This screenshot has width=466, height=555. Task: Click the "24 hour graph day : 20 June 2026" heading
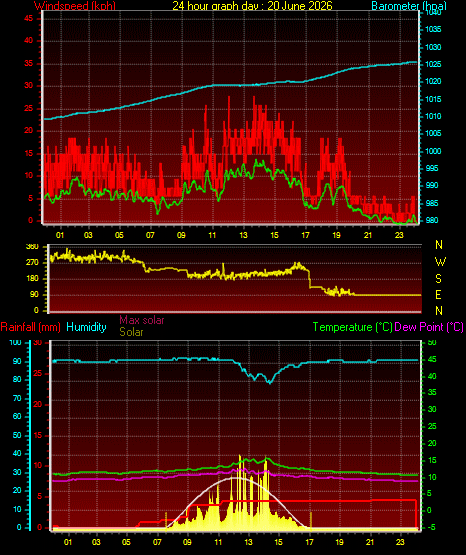(252, 6)
